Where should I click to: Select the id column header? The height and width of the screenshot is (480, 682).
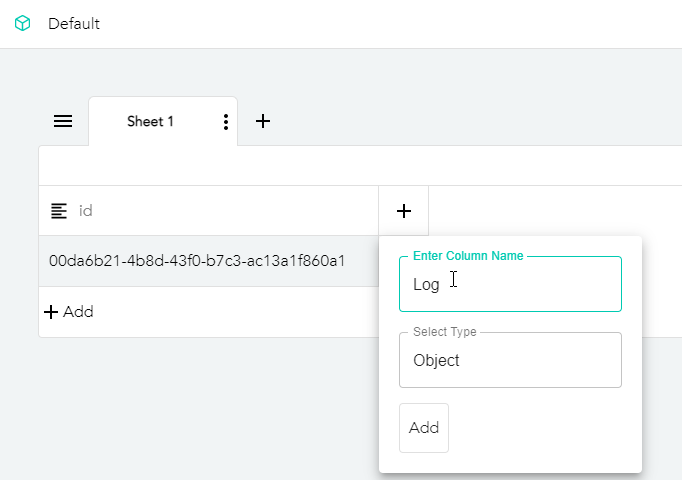pyautogui.click(x=210, y=211)
